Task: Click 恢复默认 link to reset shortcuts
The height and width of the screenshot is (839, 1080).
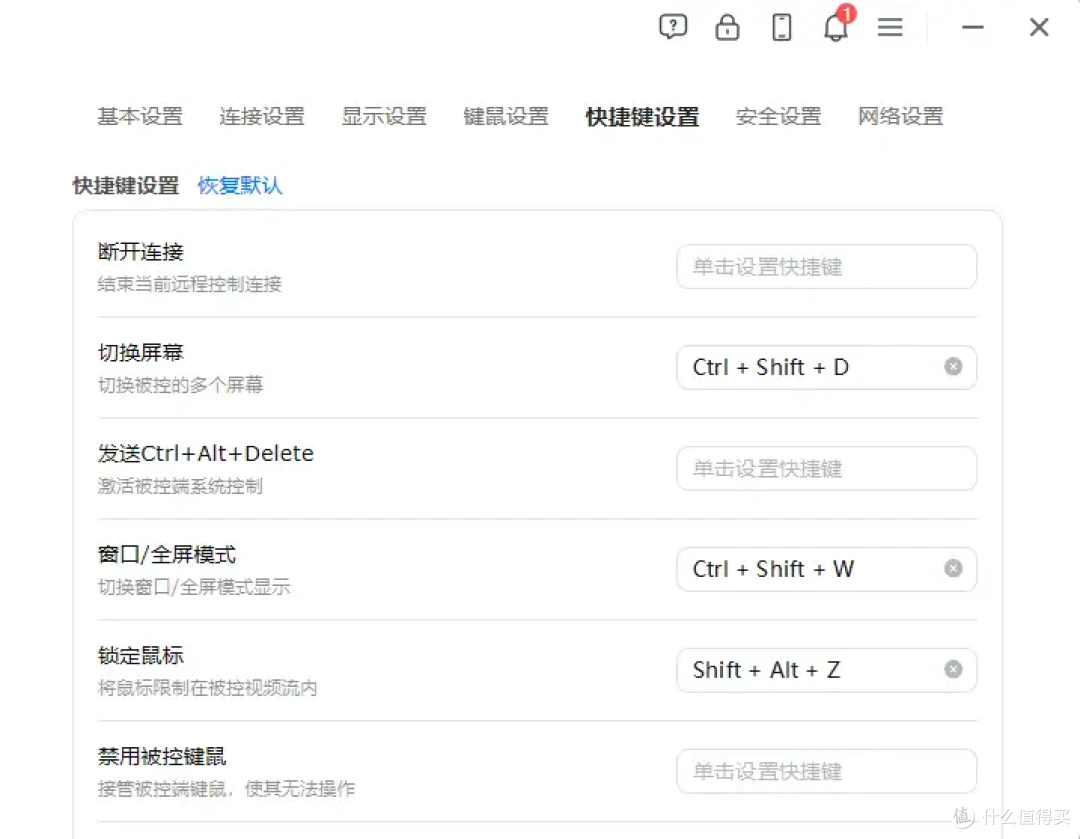Action: tap(240, 185)
